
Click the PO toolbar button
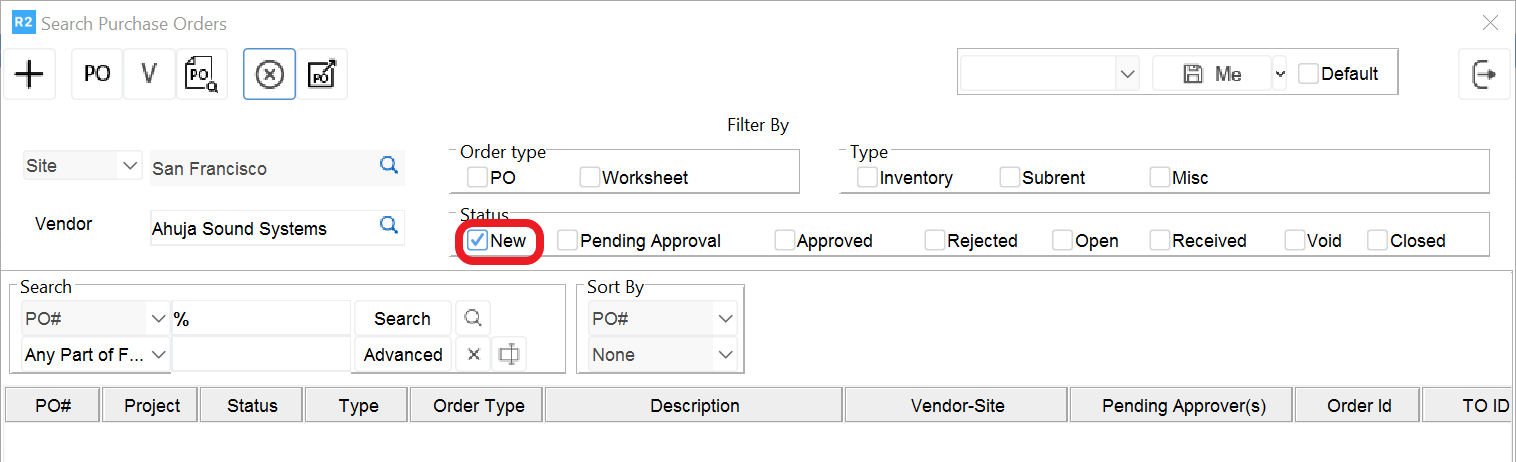97,74
